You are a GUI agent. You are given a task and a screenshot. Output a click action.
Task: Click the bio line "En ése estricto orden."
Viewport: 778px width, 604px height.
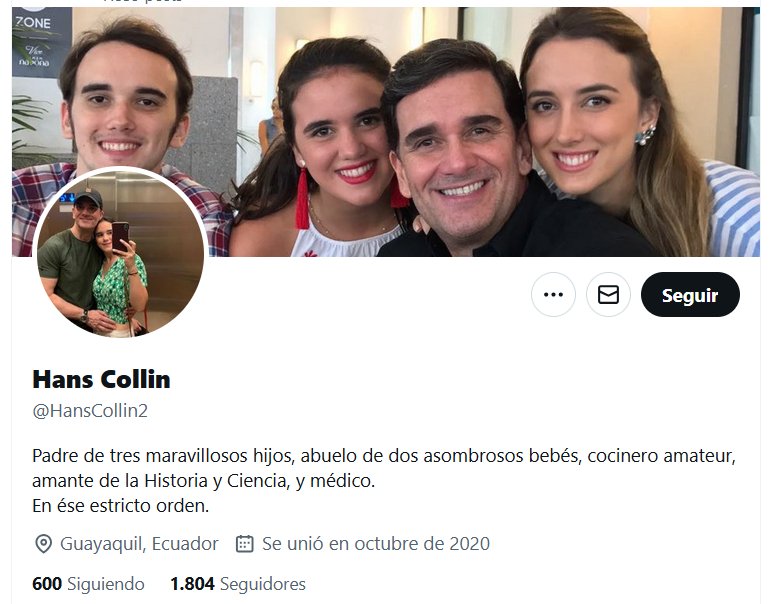[x=120, y=506]
